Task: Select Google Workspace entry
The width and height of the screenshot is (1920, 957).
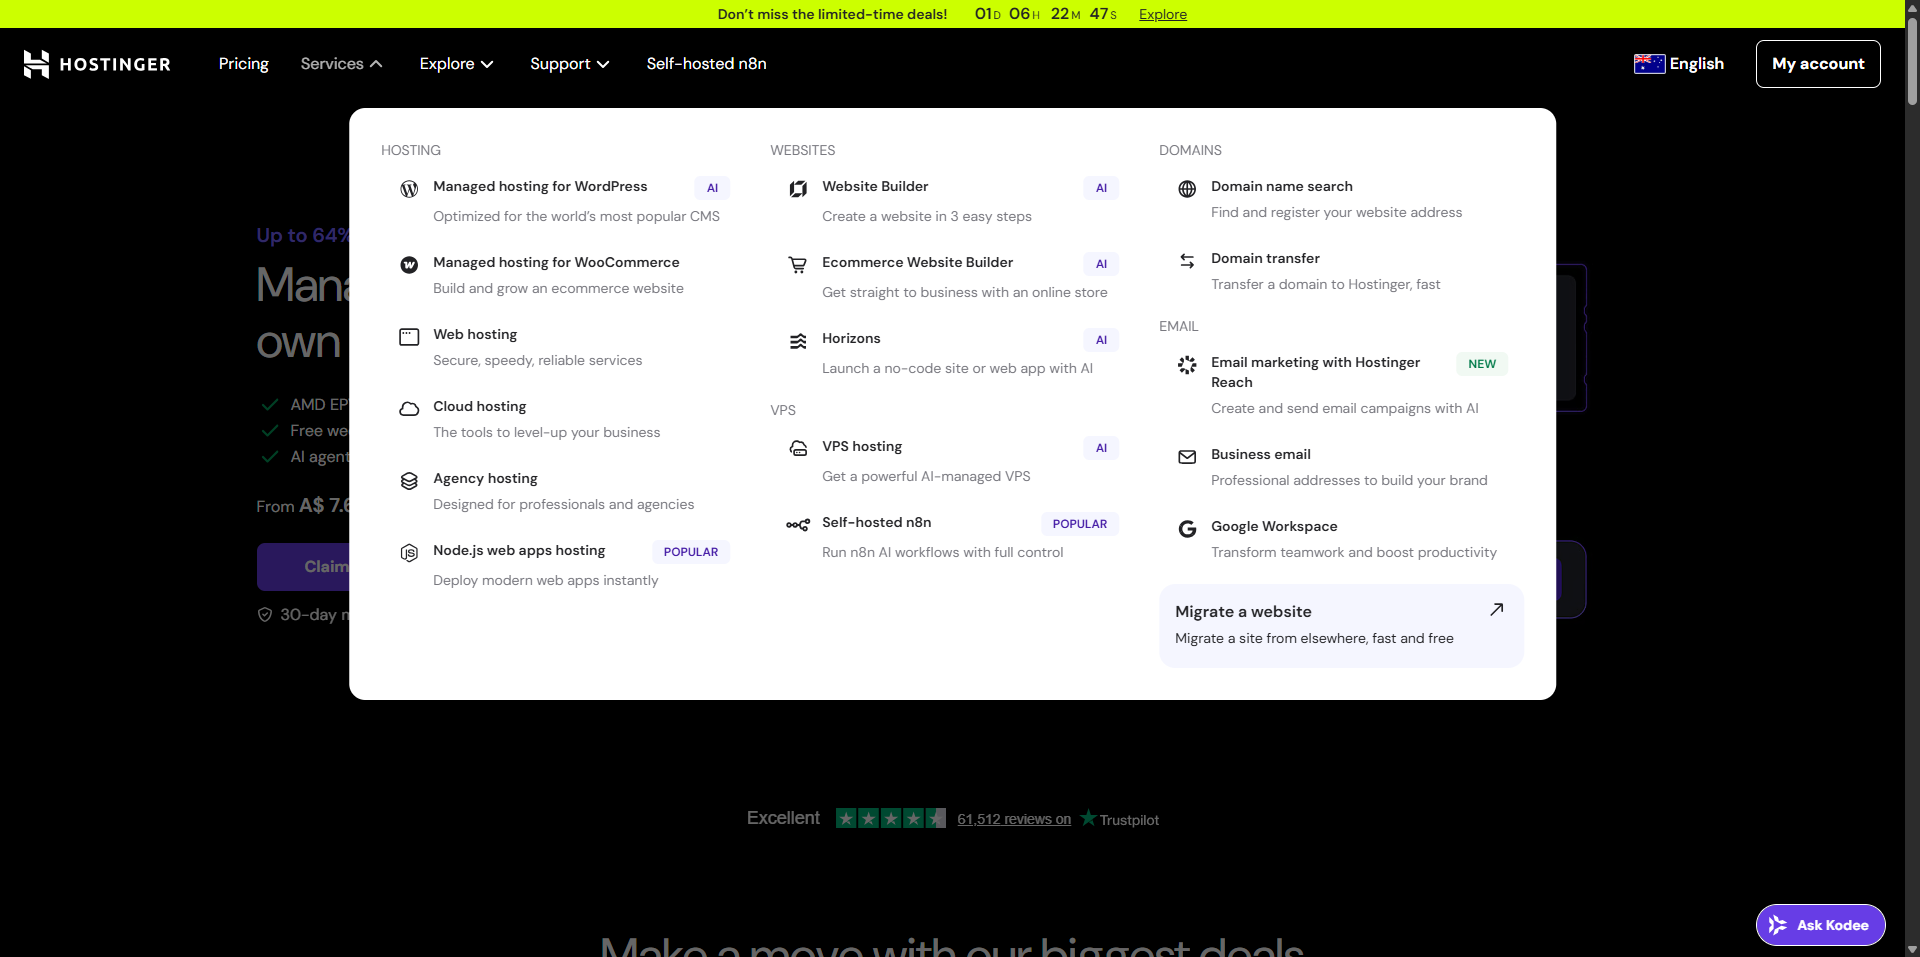Action: point(1342,539)
